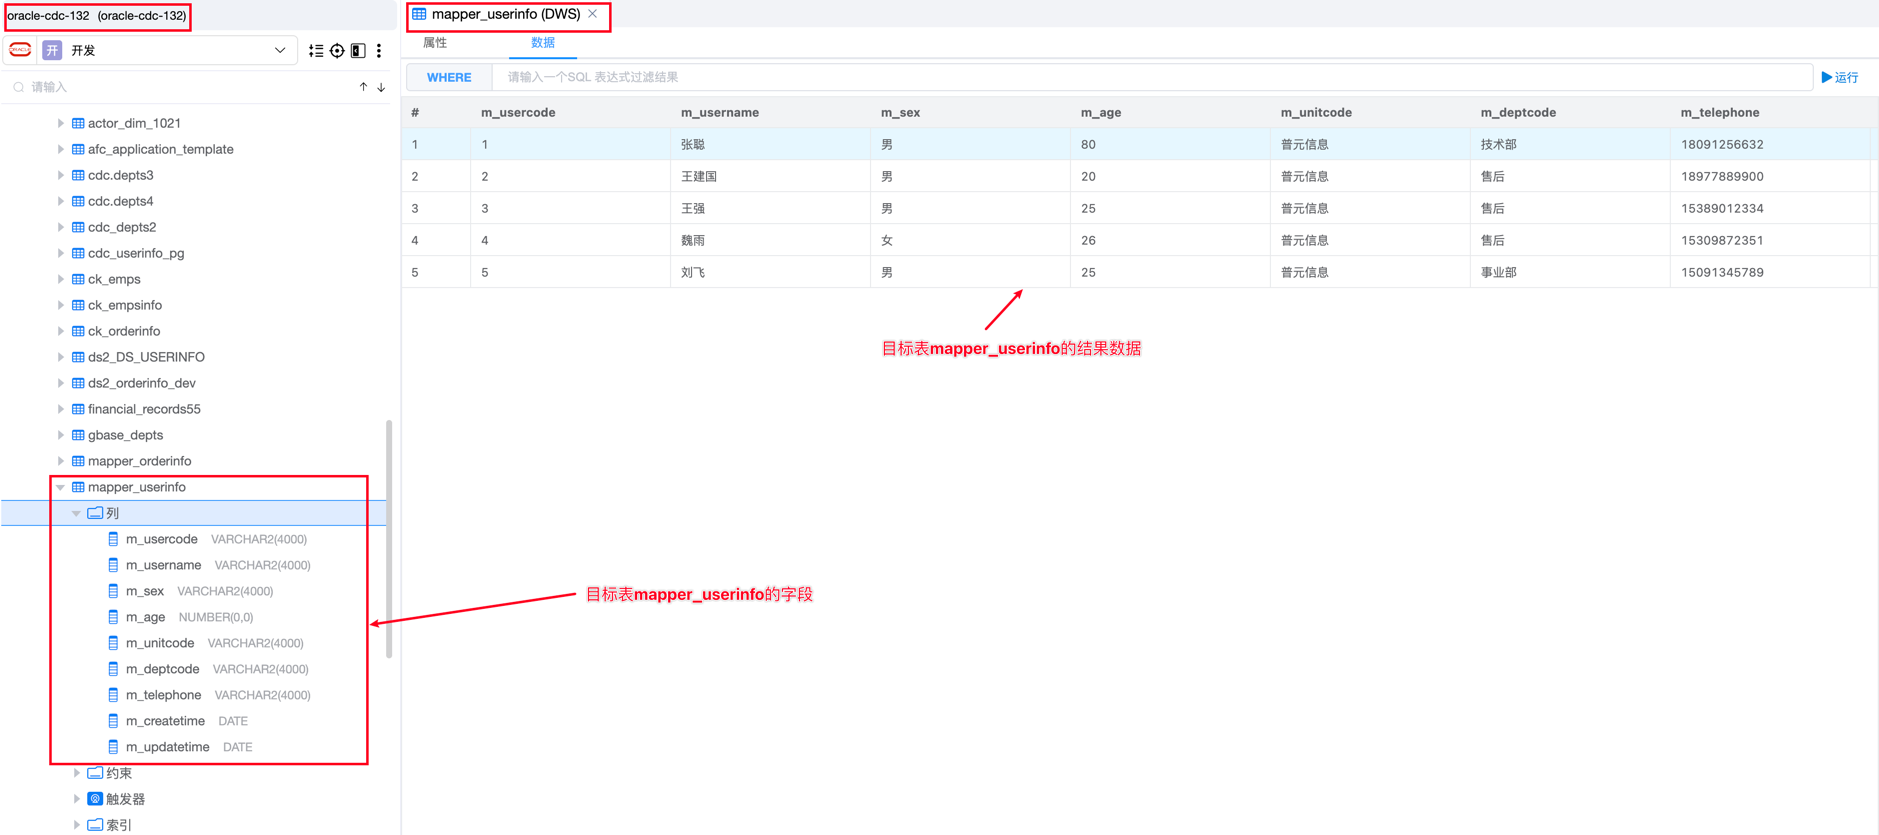Select the cell containing 王建国

[770, 176]
